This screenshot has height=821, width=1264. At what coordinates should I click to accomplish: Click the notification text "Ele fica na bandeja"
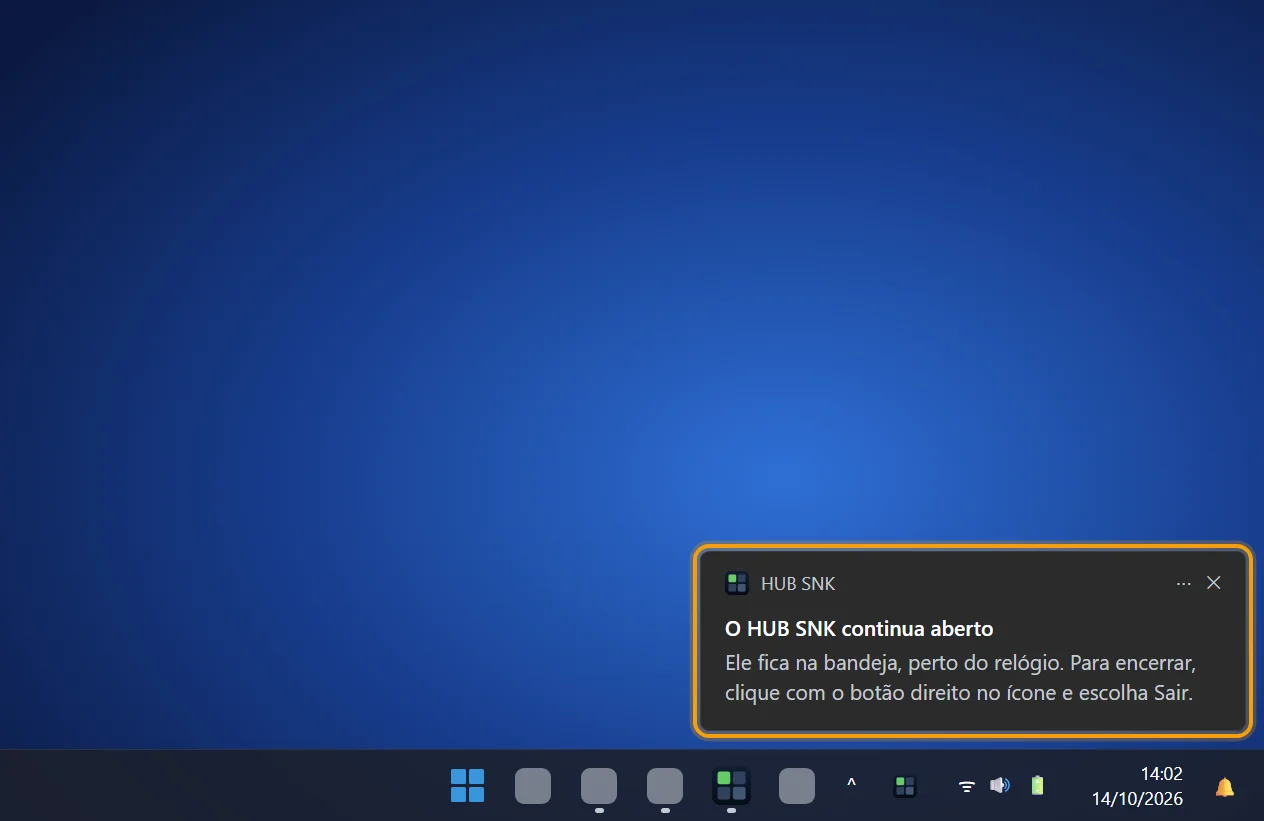click(811, 663)
